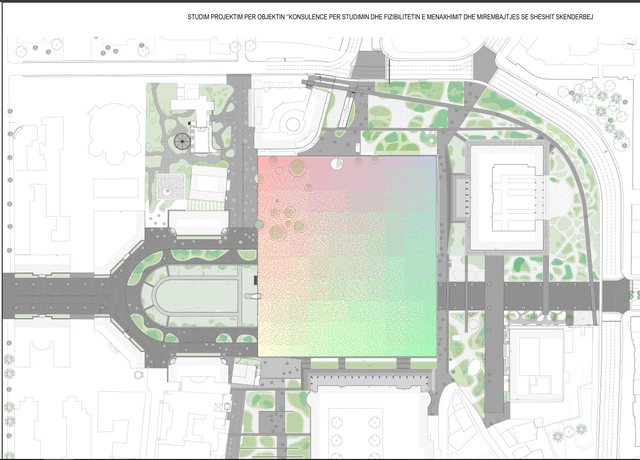Viewport: 640px width, 460px height.
Task: Click the black circular symbol near the top-left garden
Action: click(182, 141)
